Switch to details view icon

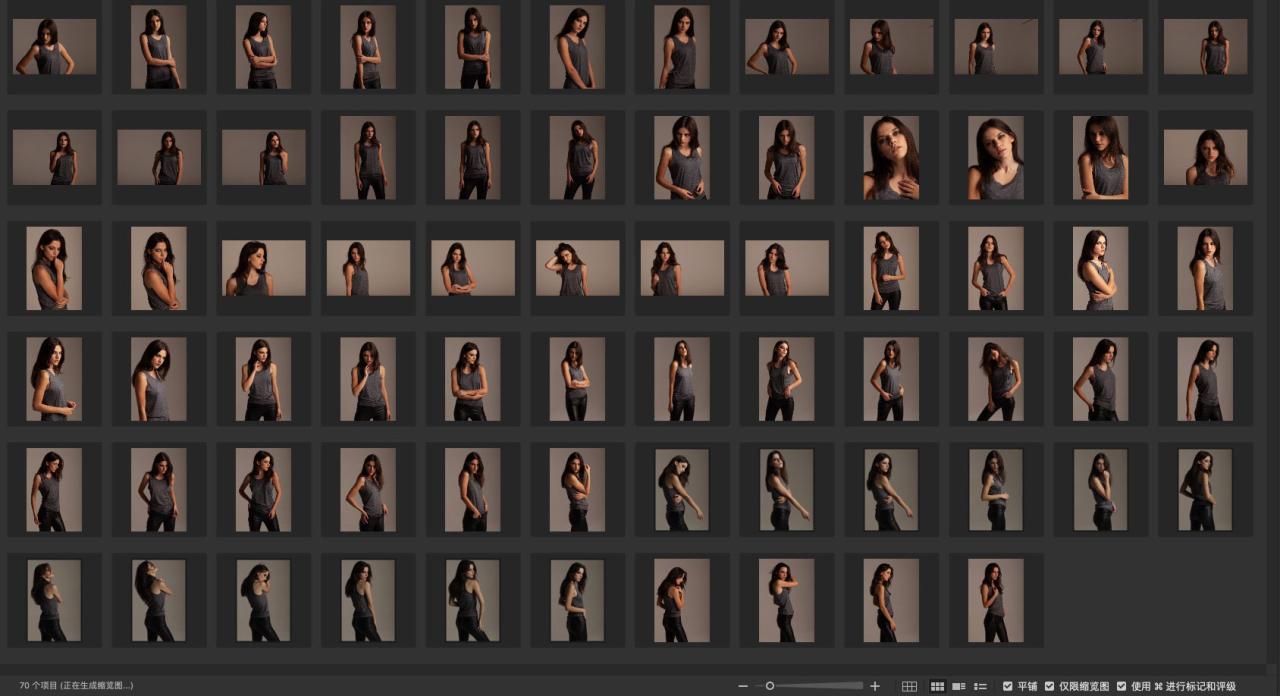click(959, 686)
